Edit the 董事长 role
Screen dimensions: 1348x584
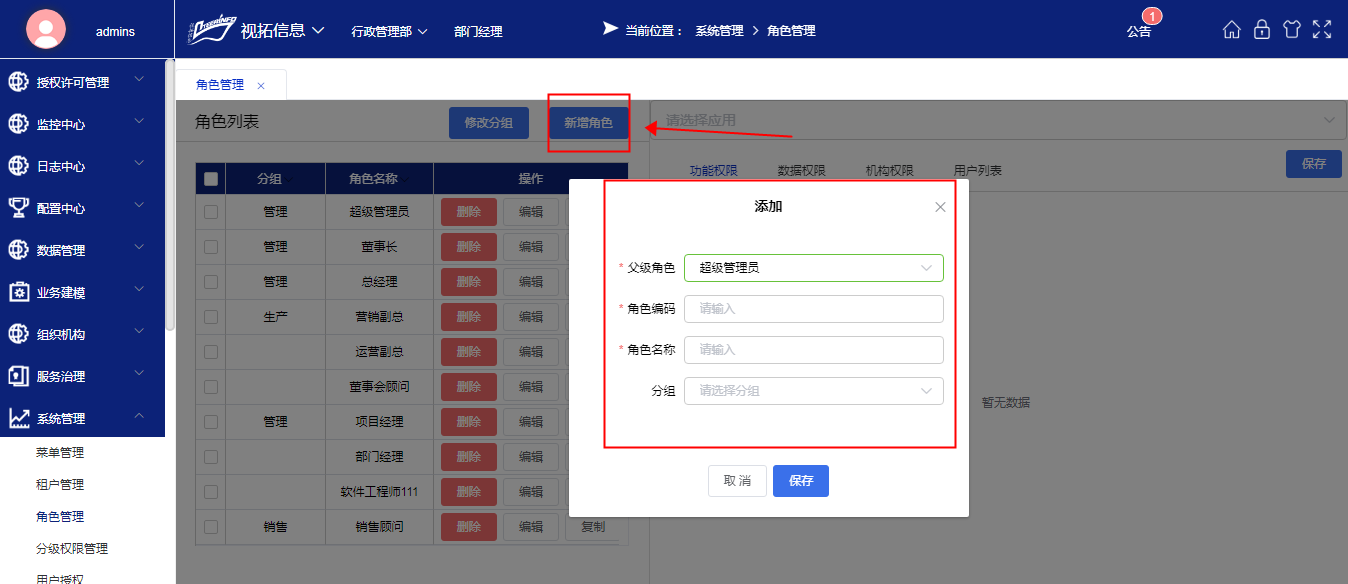click(531, 247)
